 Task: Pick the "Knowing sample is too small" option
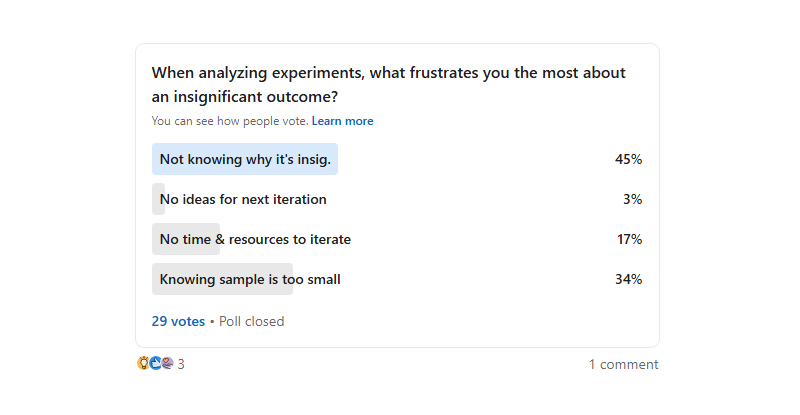pyautogui.click(x=250, y=279)
